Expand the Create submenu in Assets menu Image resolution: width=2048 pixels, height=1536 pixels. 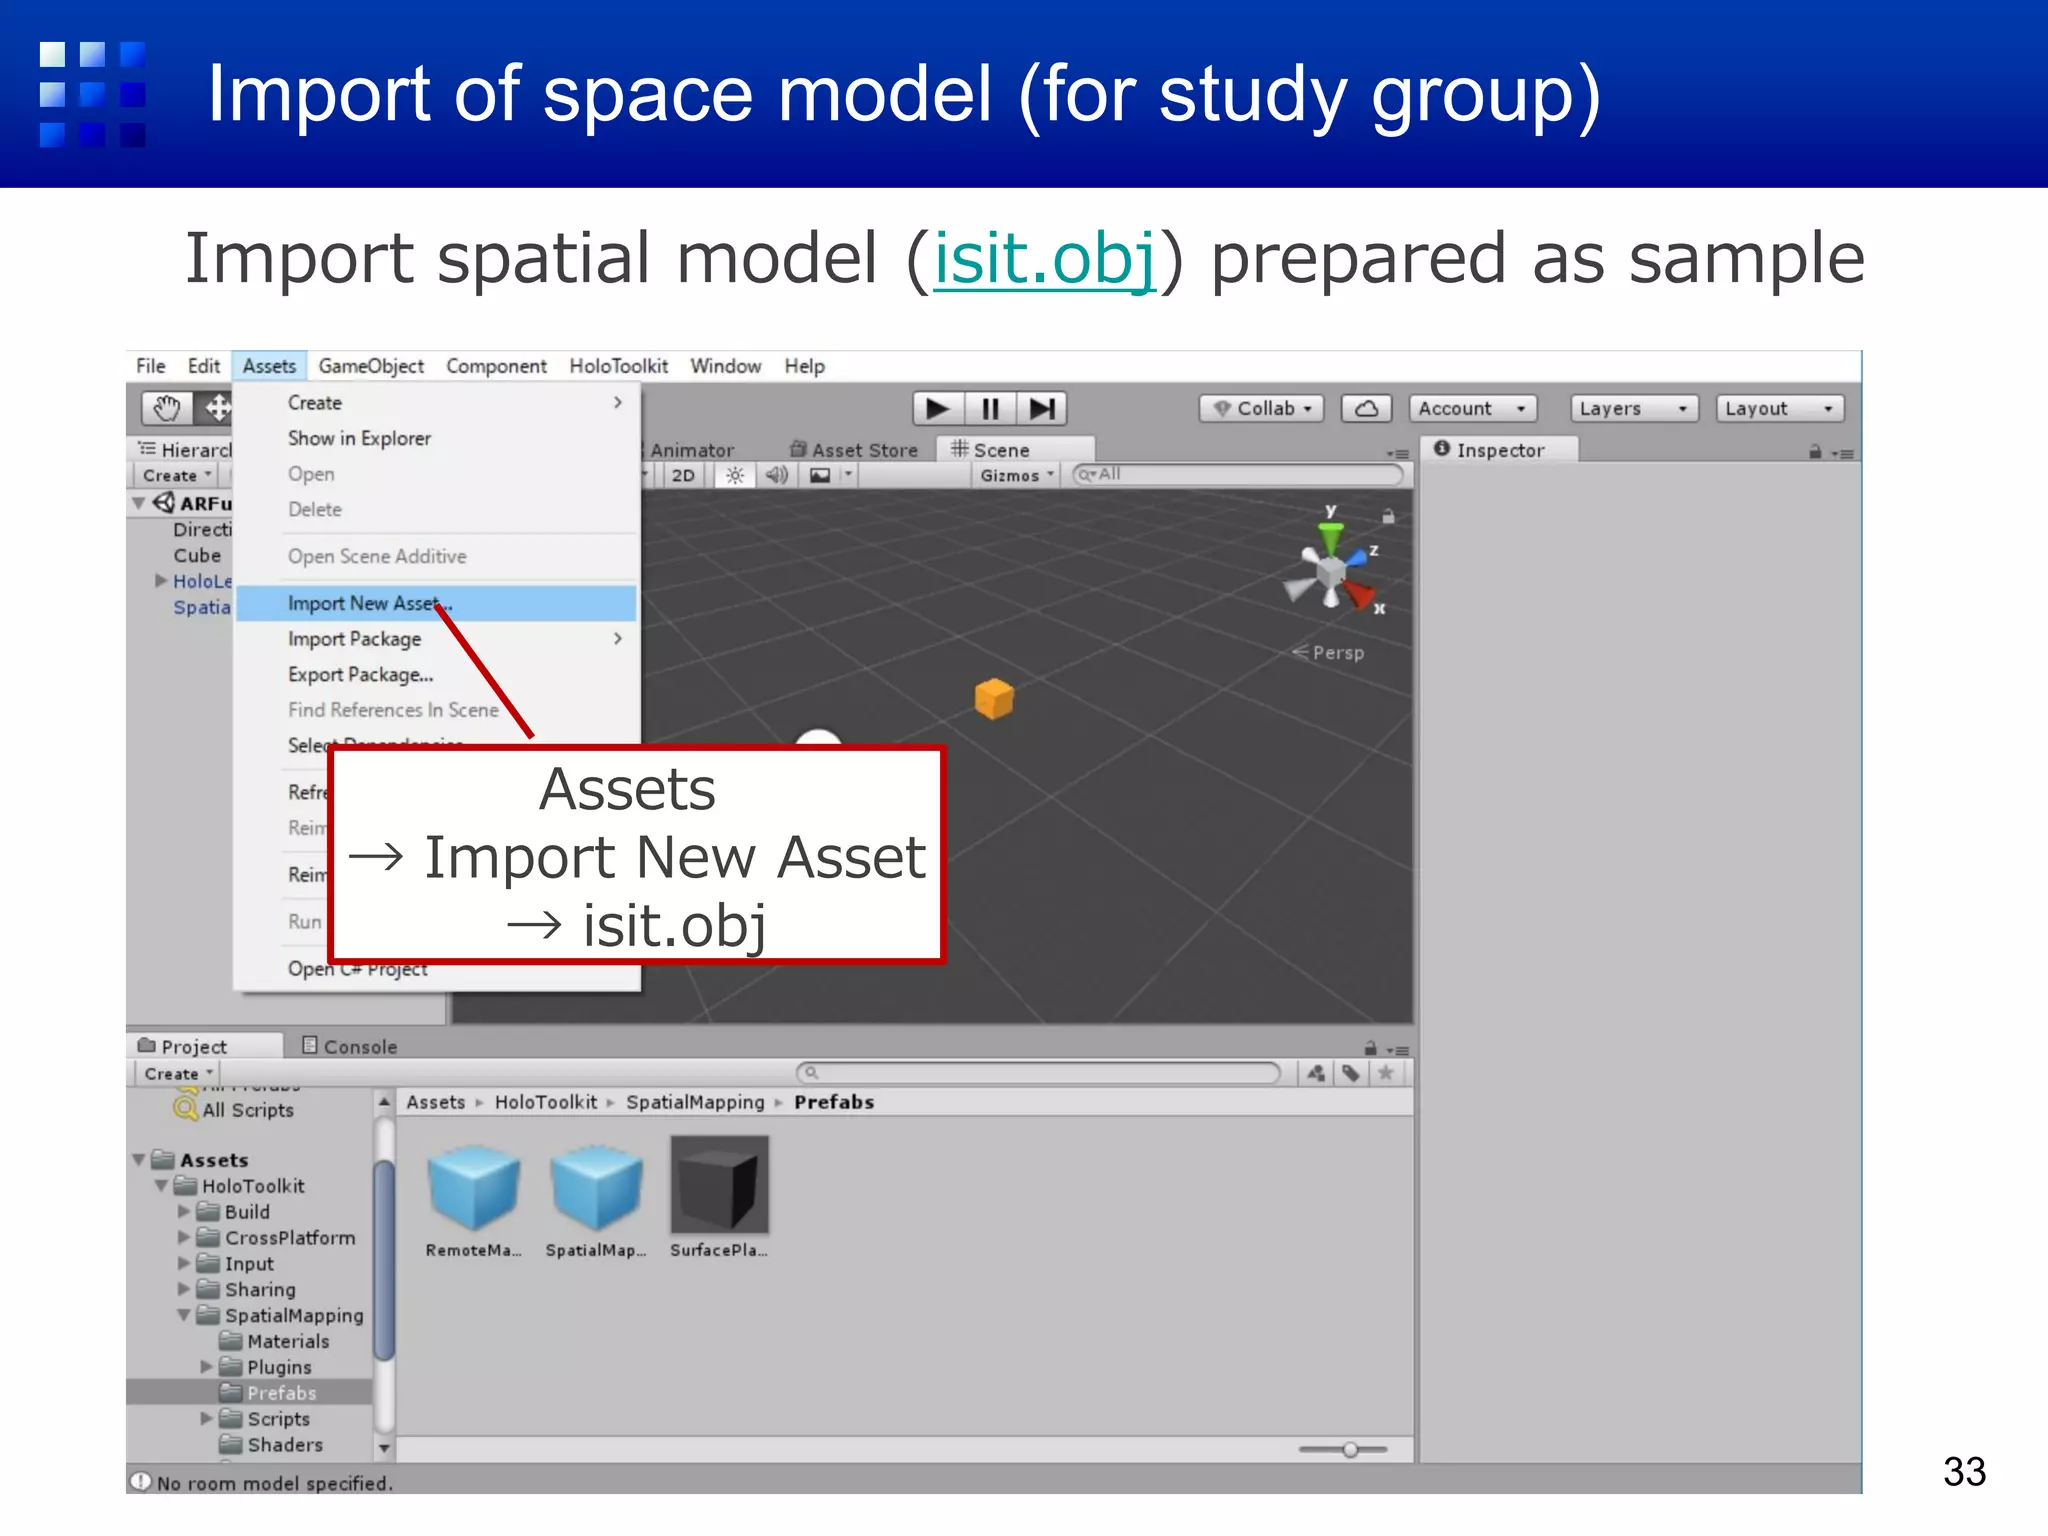[436, 402]
